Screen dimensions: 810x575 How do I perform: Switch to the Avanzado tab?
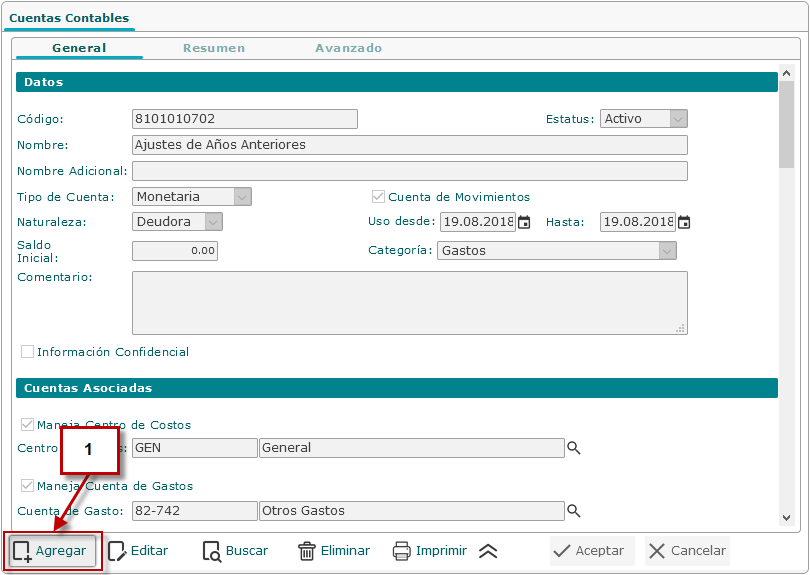(349, 48)
